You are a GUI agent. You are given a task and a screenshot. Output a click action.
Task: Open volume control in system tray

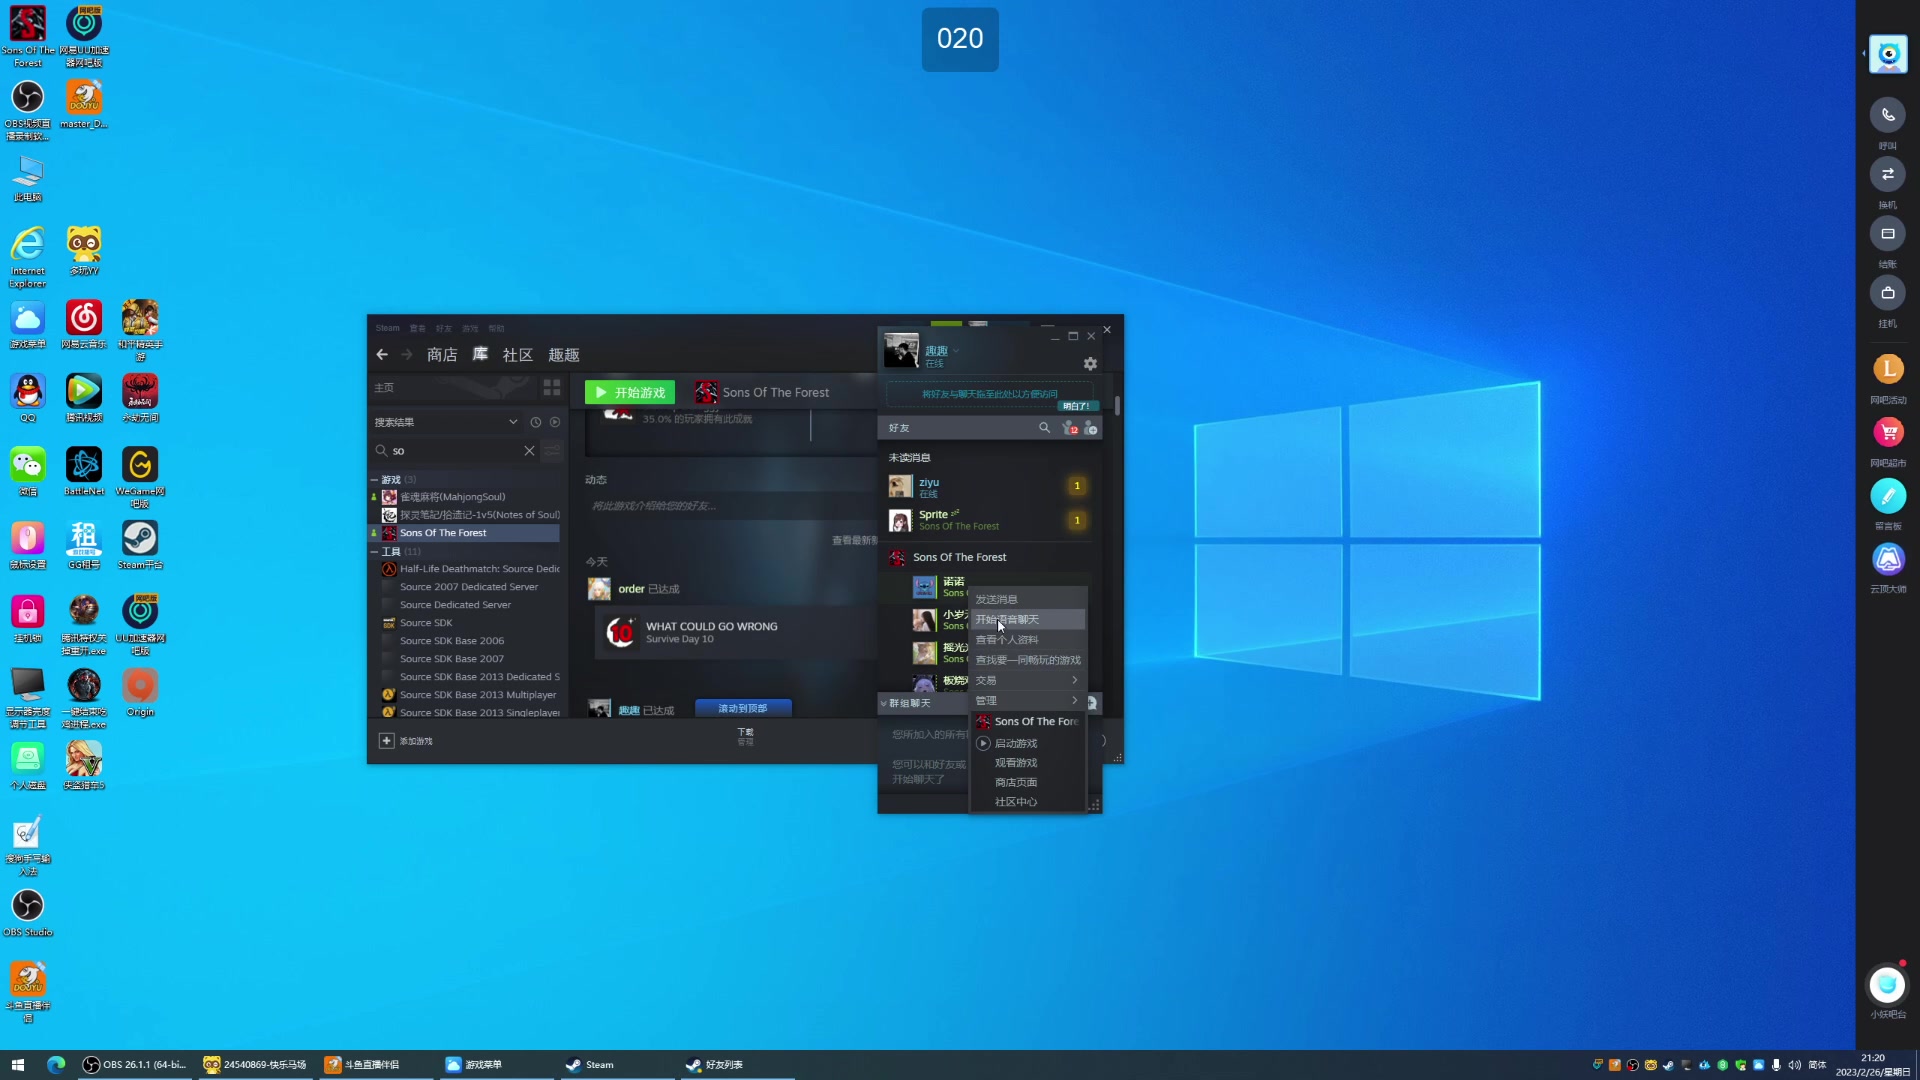click(1794, 1065)
